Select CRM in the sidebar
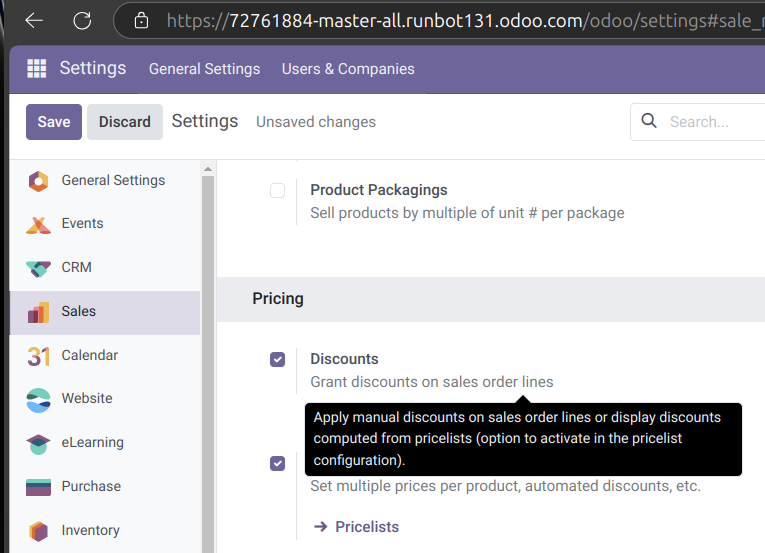Screen dimensions: 765x553 tap(105, 267)
